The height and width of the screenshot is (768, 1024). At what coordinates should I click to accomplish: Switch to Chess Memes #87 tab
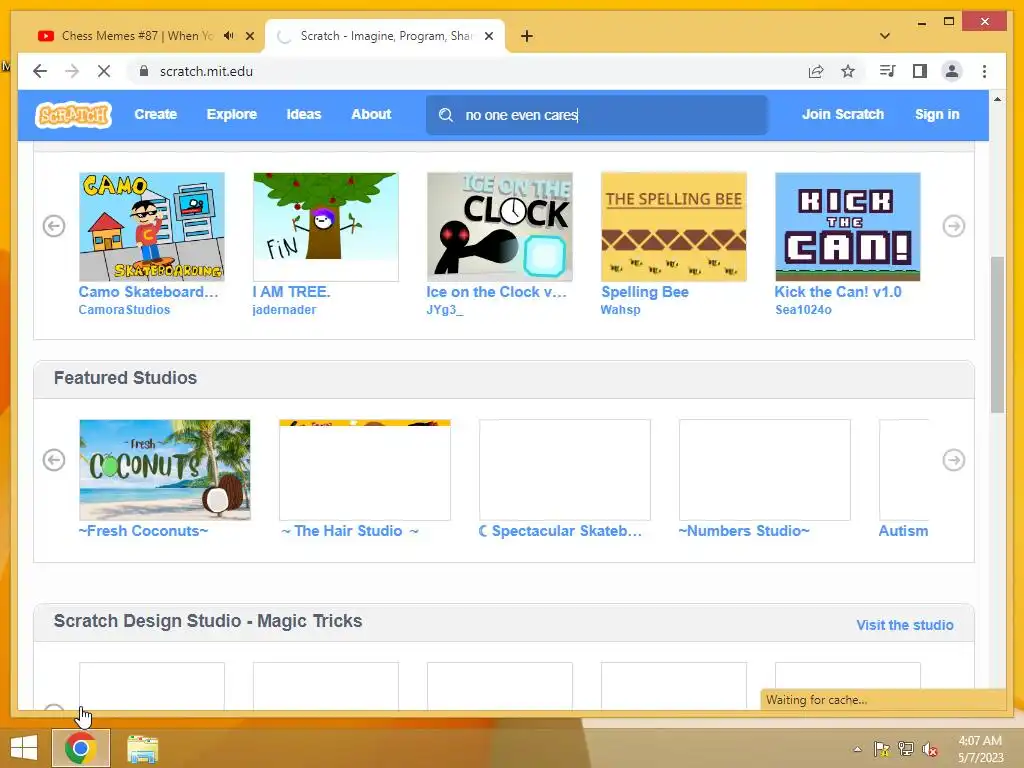[137, 36]
